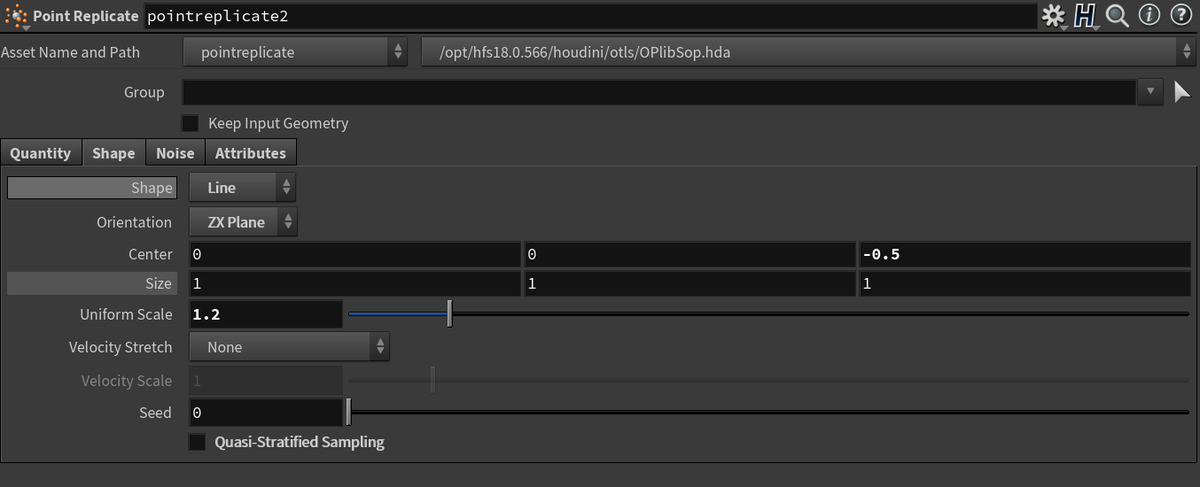This screenshot has height=487, width=1200.
Task: Click the Center X field showing 0
Action: [x=354, y=254]
